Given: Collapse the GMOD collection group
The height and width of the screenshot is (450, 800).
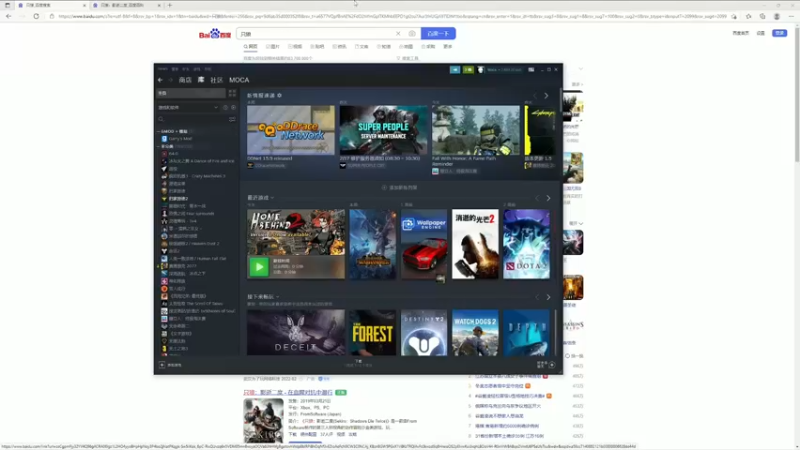Looking at the screenshot, I should [159, 132].
